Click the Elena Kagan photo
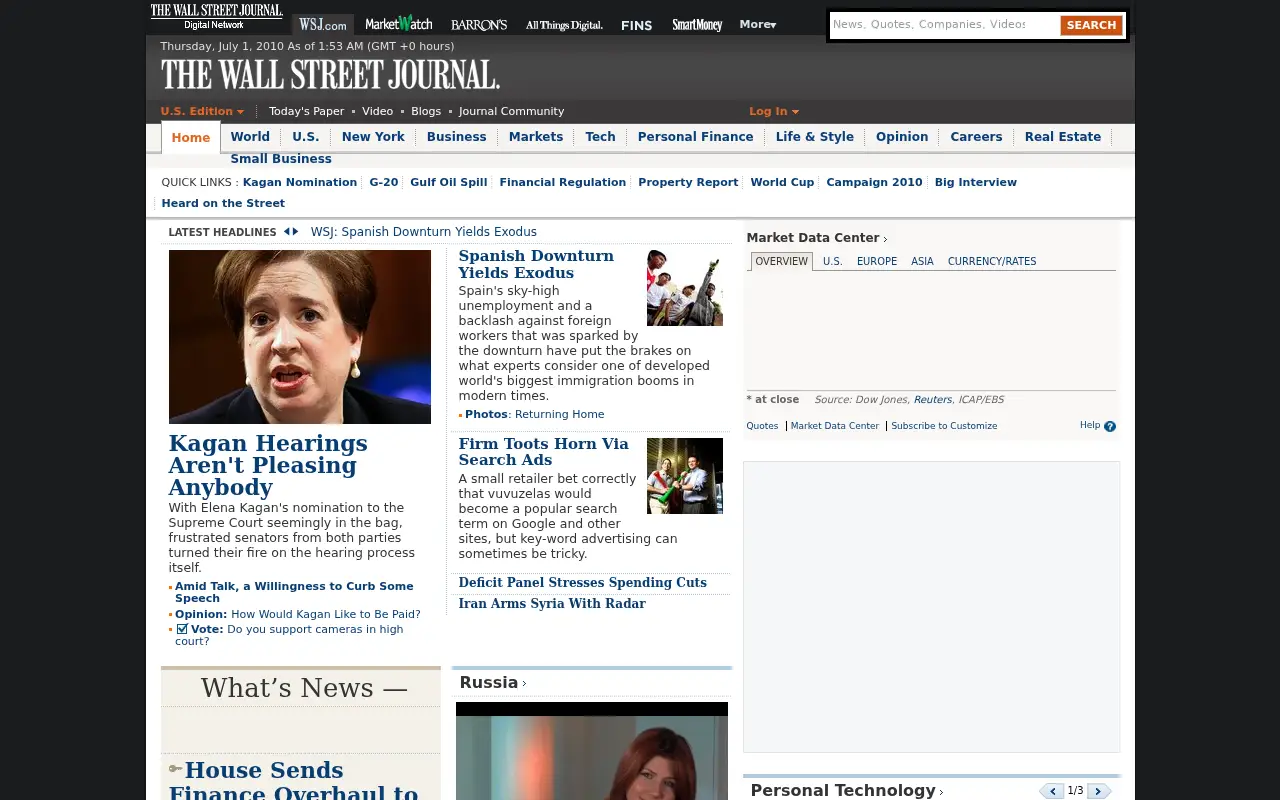Image resolution: width=1280 pixels, height=800 pixels. (300, 337)
